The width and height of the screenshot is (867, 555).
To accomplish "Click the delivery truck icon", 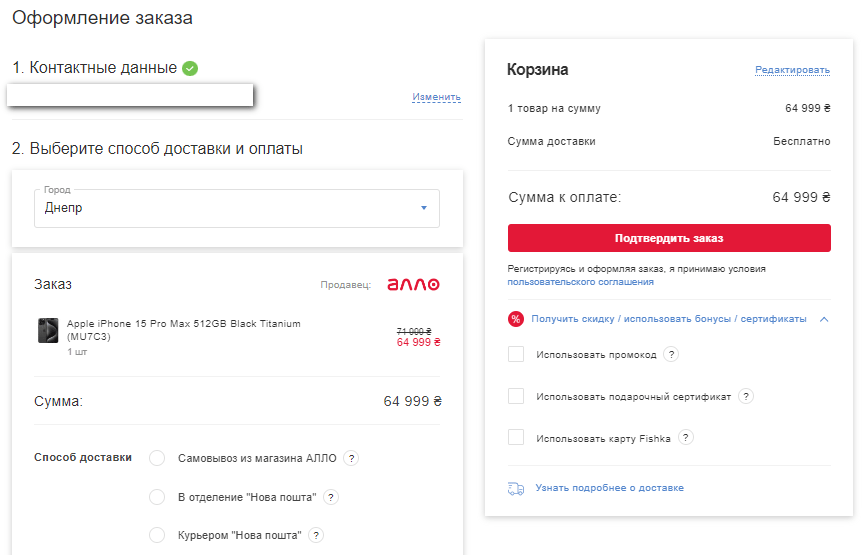I will point(516,488).
